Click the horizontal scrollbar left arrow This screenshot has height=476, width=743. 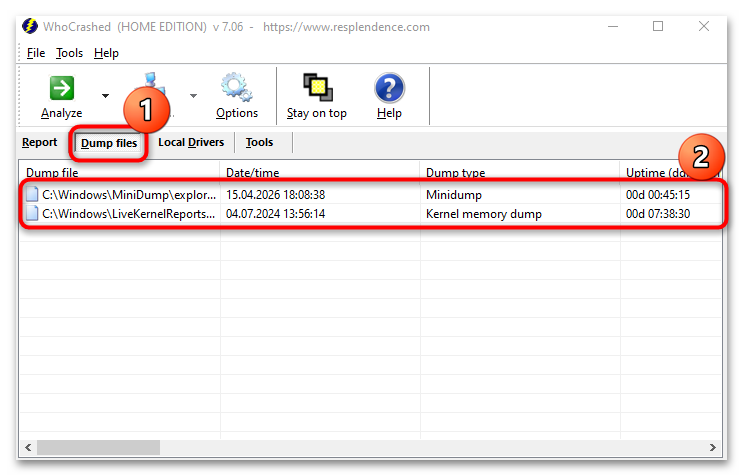28,447
